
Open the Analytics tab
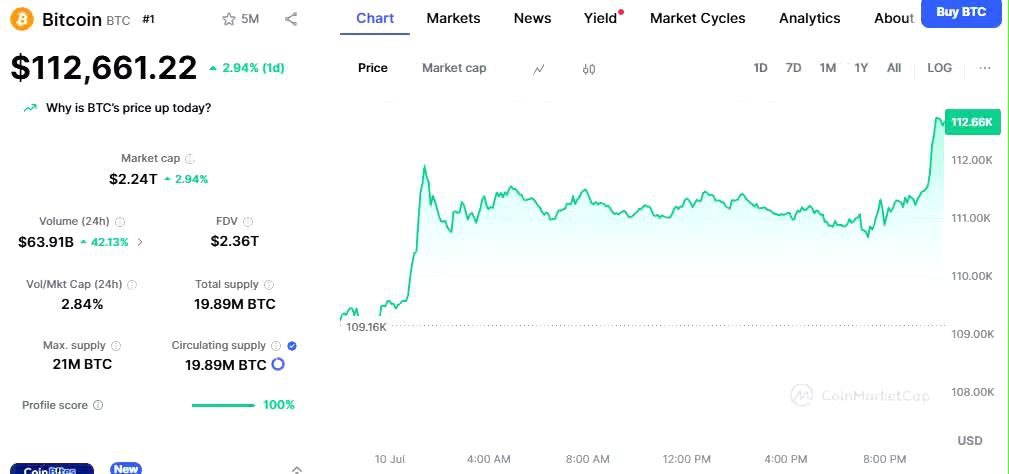pos(809,18)
